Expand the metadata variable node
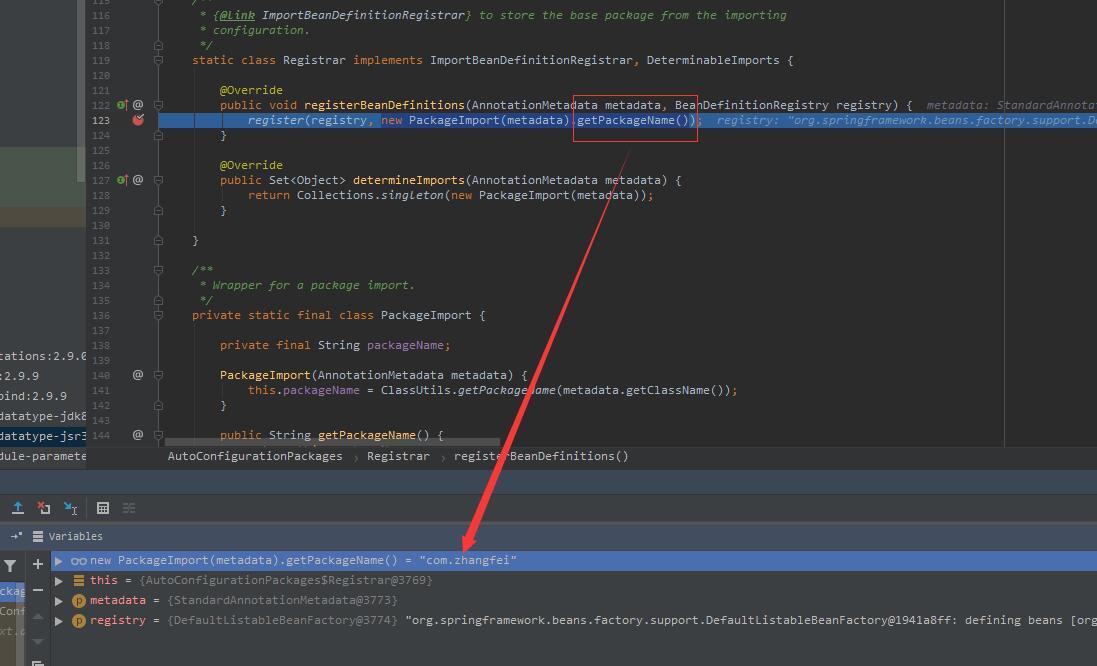This screenshot has width=1097, height=666. 59,600
